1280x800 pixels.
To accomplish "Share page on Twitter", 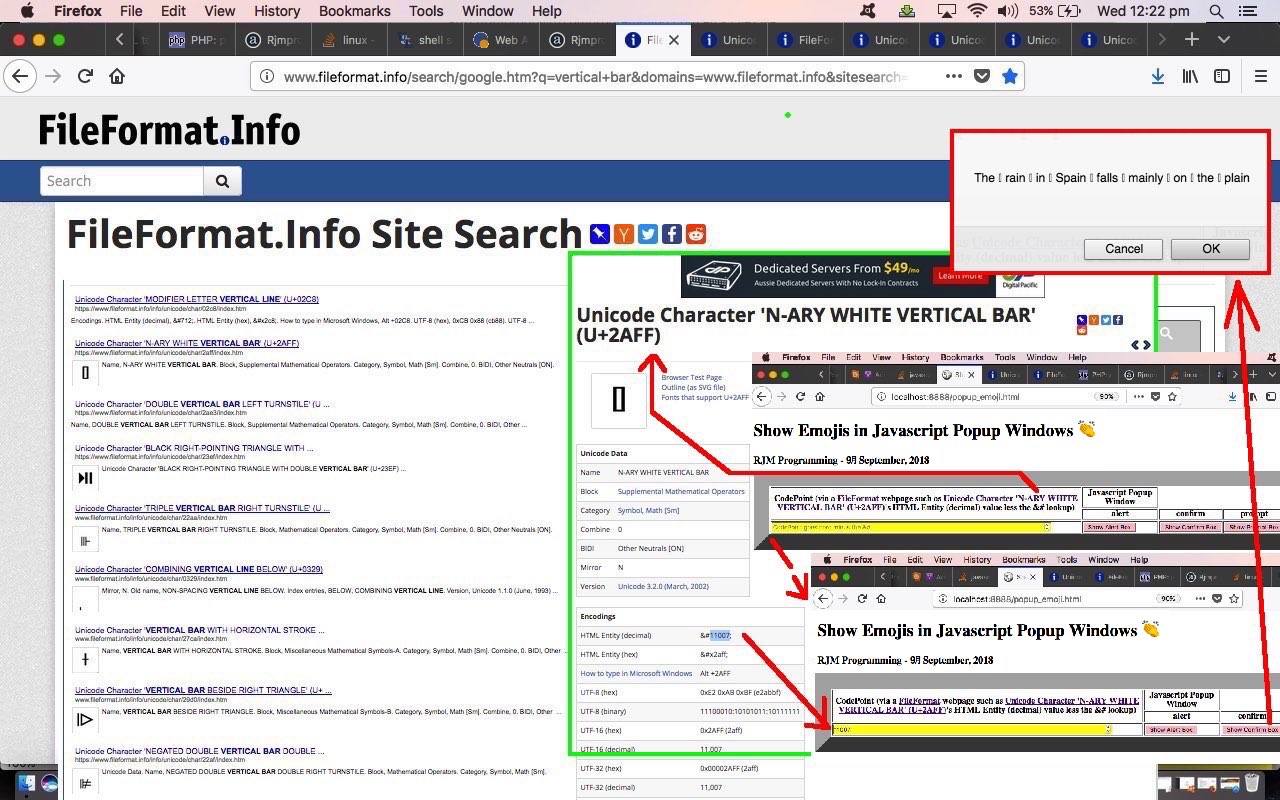I will (x=648, y=234).
